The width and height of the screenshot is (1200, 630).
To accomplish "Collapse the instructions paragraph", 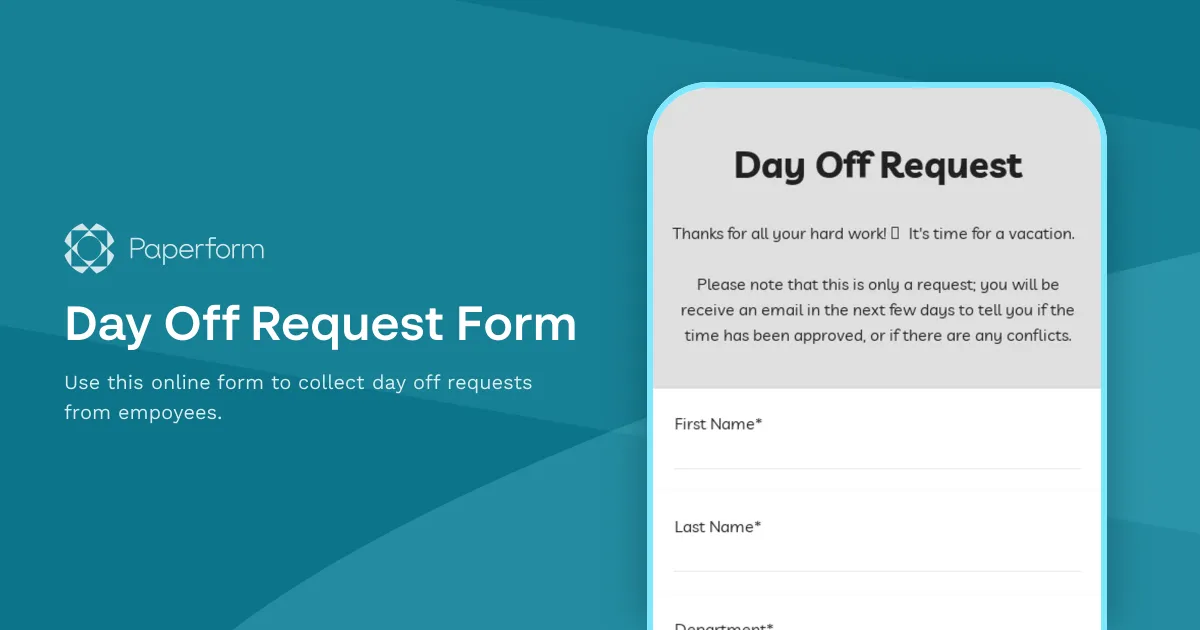I will tap(877, 310).
